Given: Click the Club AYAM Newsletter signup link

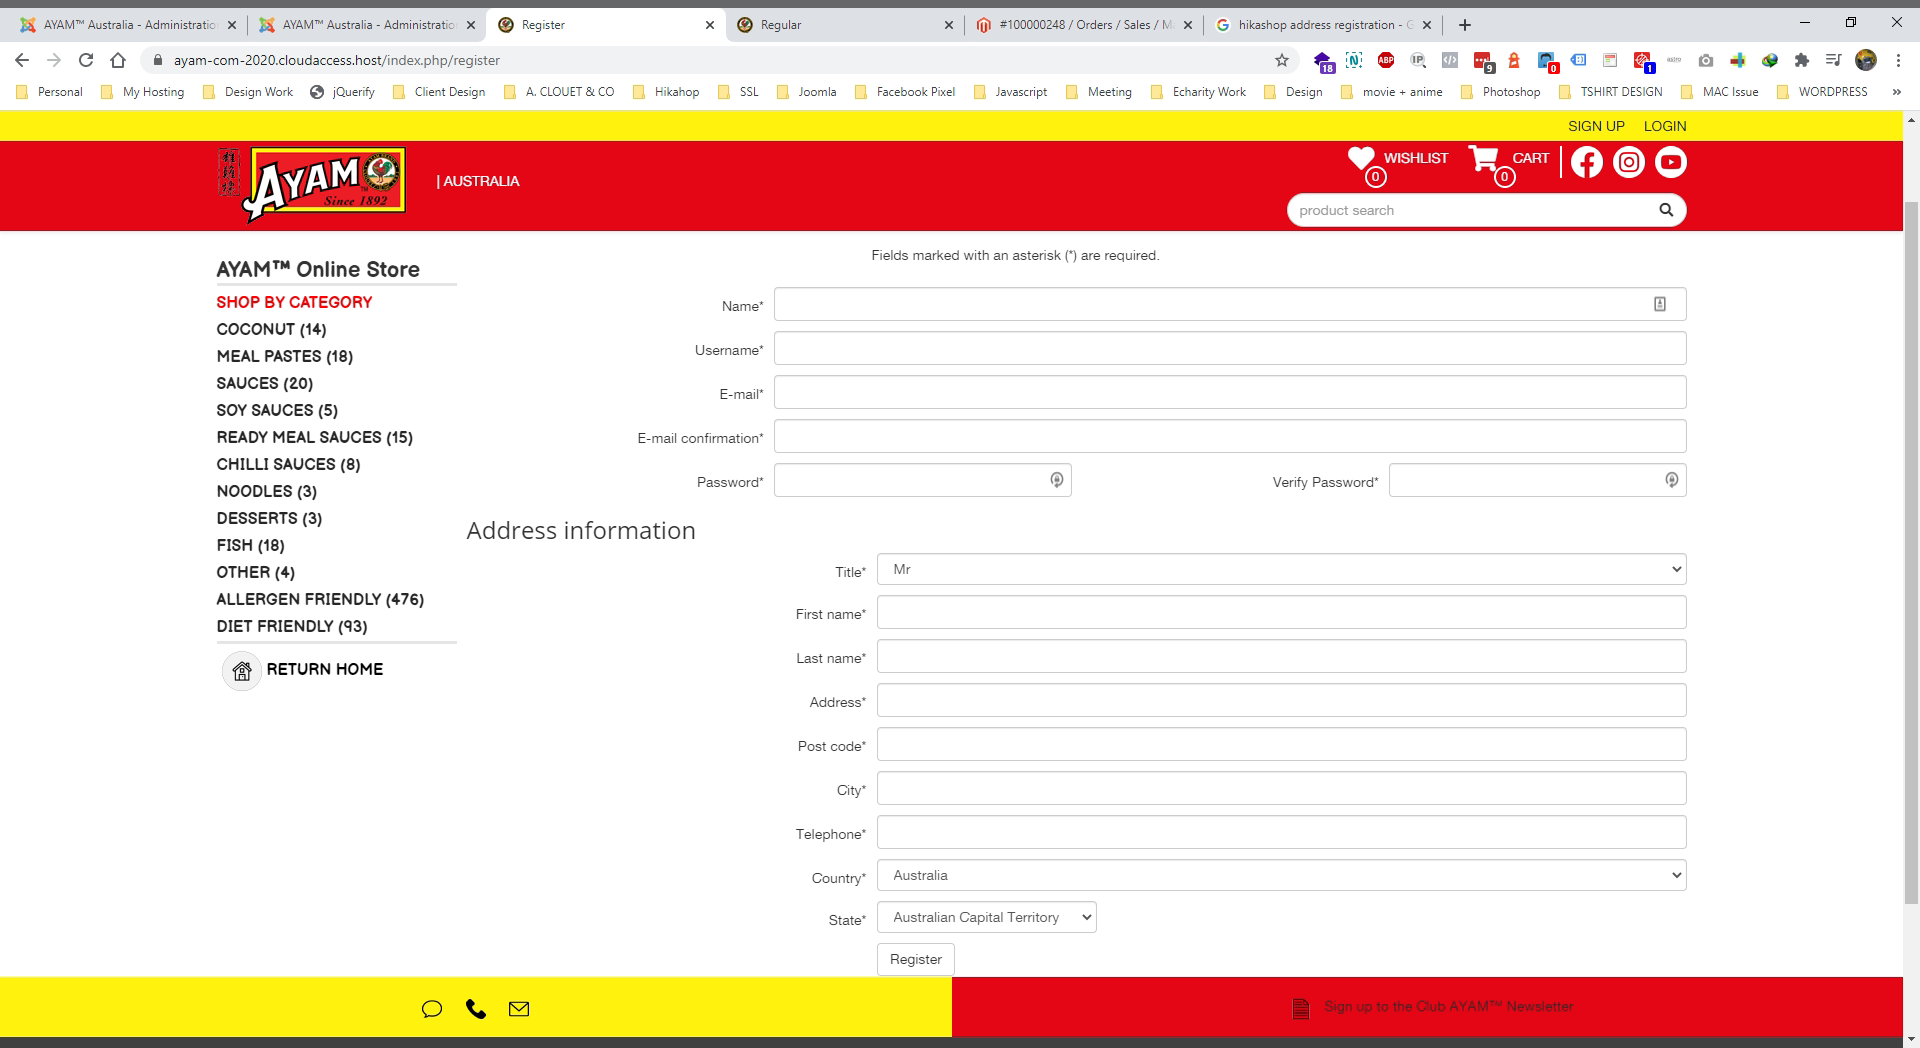Looking at the screenshot, I should tap(1448, 1006).
